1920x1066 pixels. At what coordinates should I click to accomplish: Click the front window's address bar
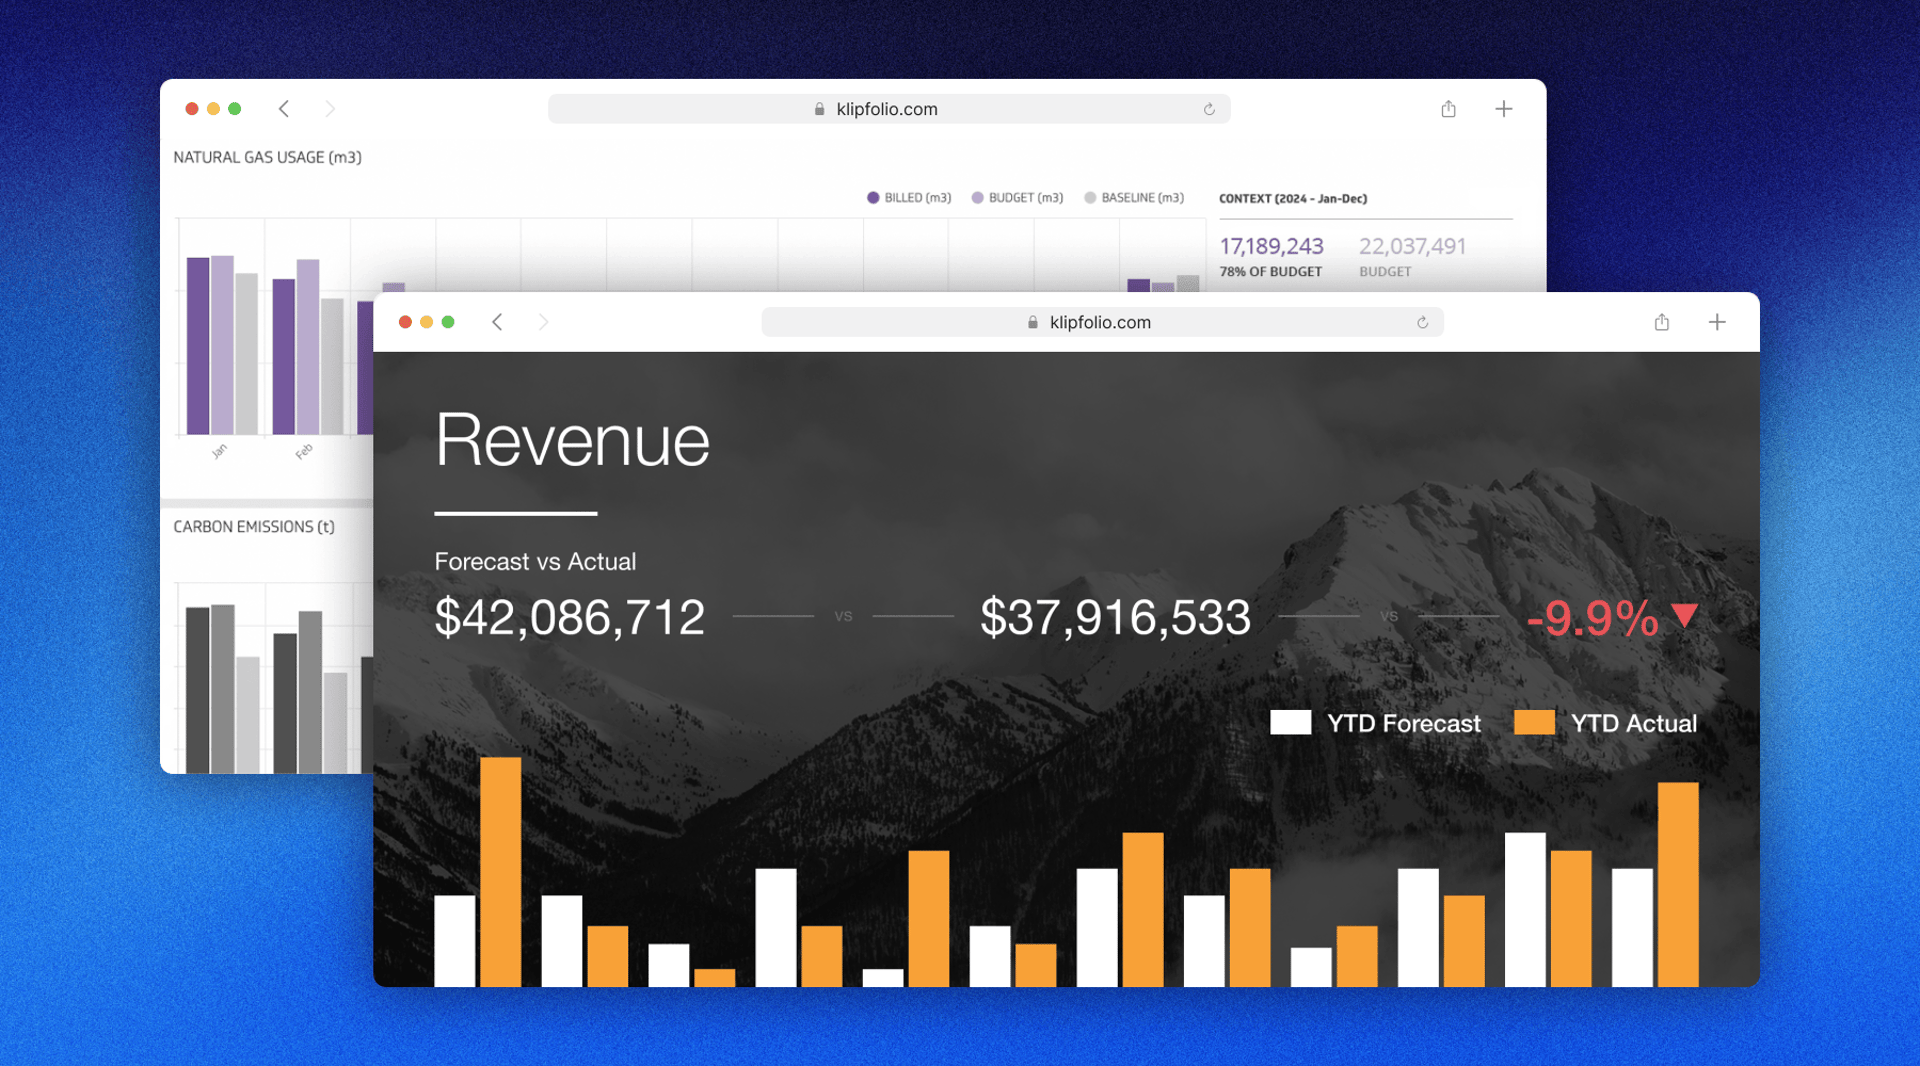tap(1100, 322)
